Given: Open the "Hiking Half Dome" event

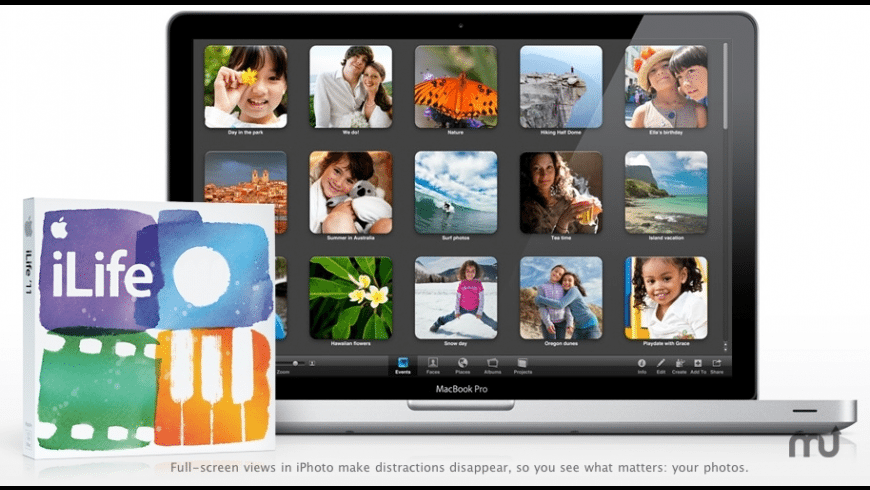Looking at the screenshot, I should [x=561, y=87].
